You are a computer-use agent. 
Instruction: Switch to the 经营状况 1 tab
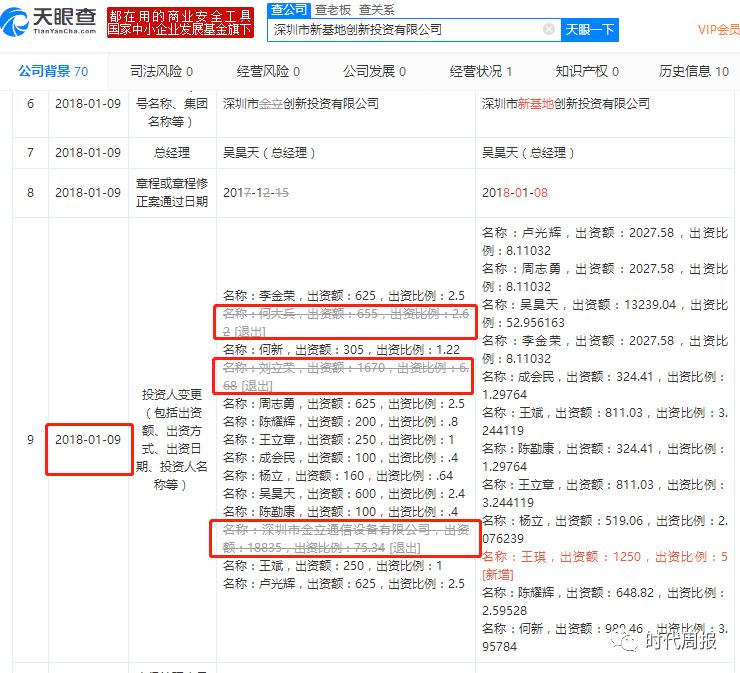480,71
